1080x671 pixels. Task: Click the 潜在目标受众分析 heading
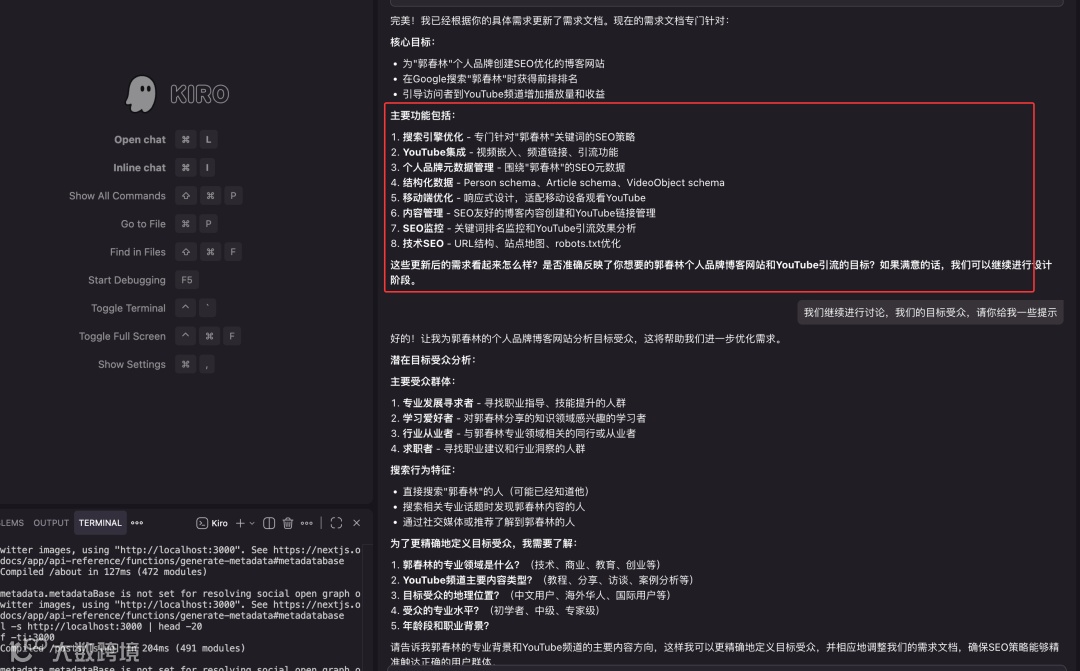pos(433,360)
